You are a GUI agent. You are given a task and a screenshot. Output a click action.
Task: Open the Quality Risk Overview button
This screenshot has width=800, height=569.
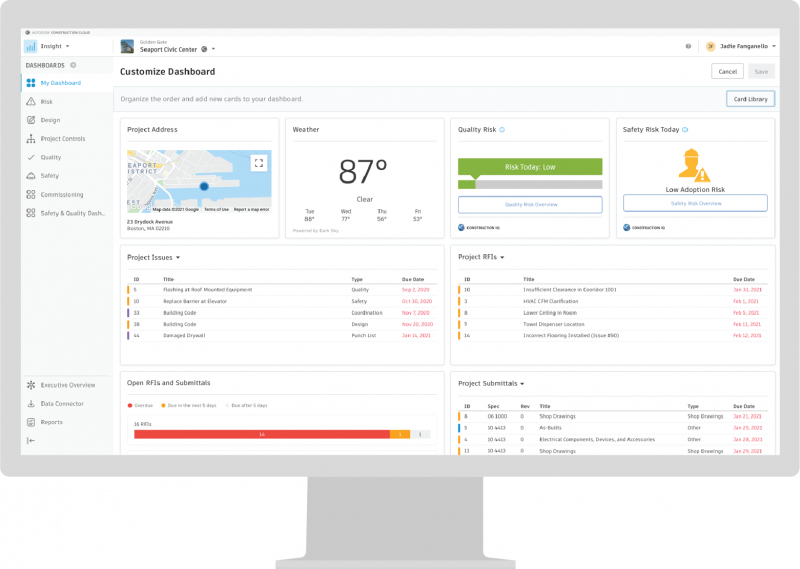(530, 205)
